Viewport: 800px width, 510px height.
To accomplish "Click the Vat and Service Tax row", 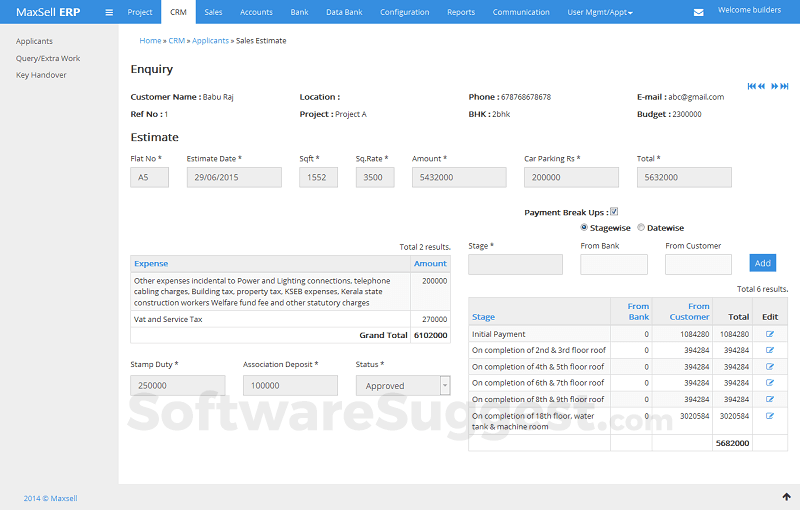I will pyautogui.click(x=290, y=319).
